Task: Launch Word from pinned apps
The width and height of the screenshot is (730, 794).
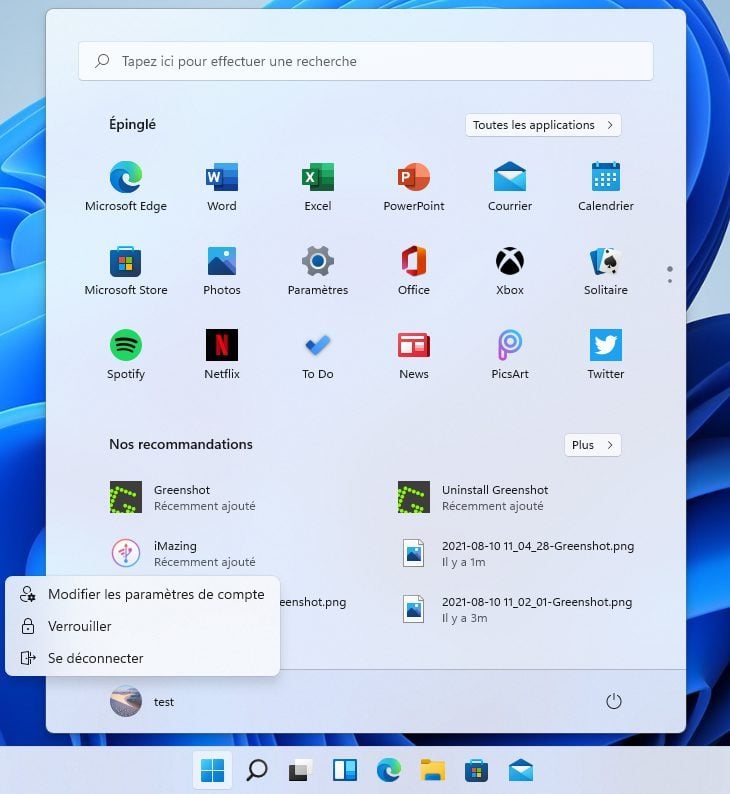Action: click(x=222, y=186)
